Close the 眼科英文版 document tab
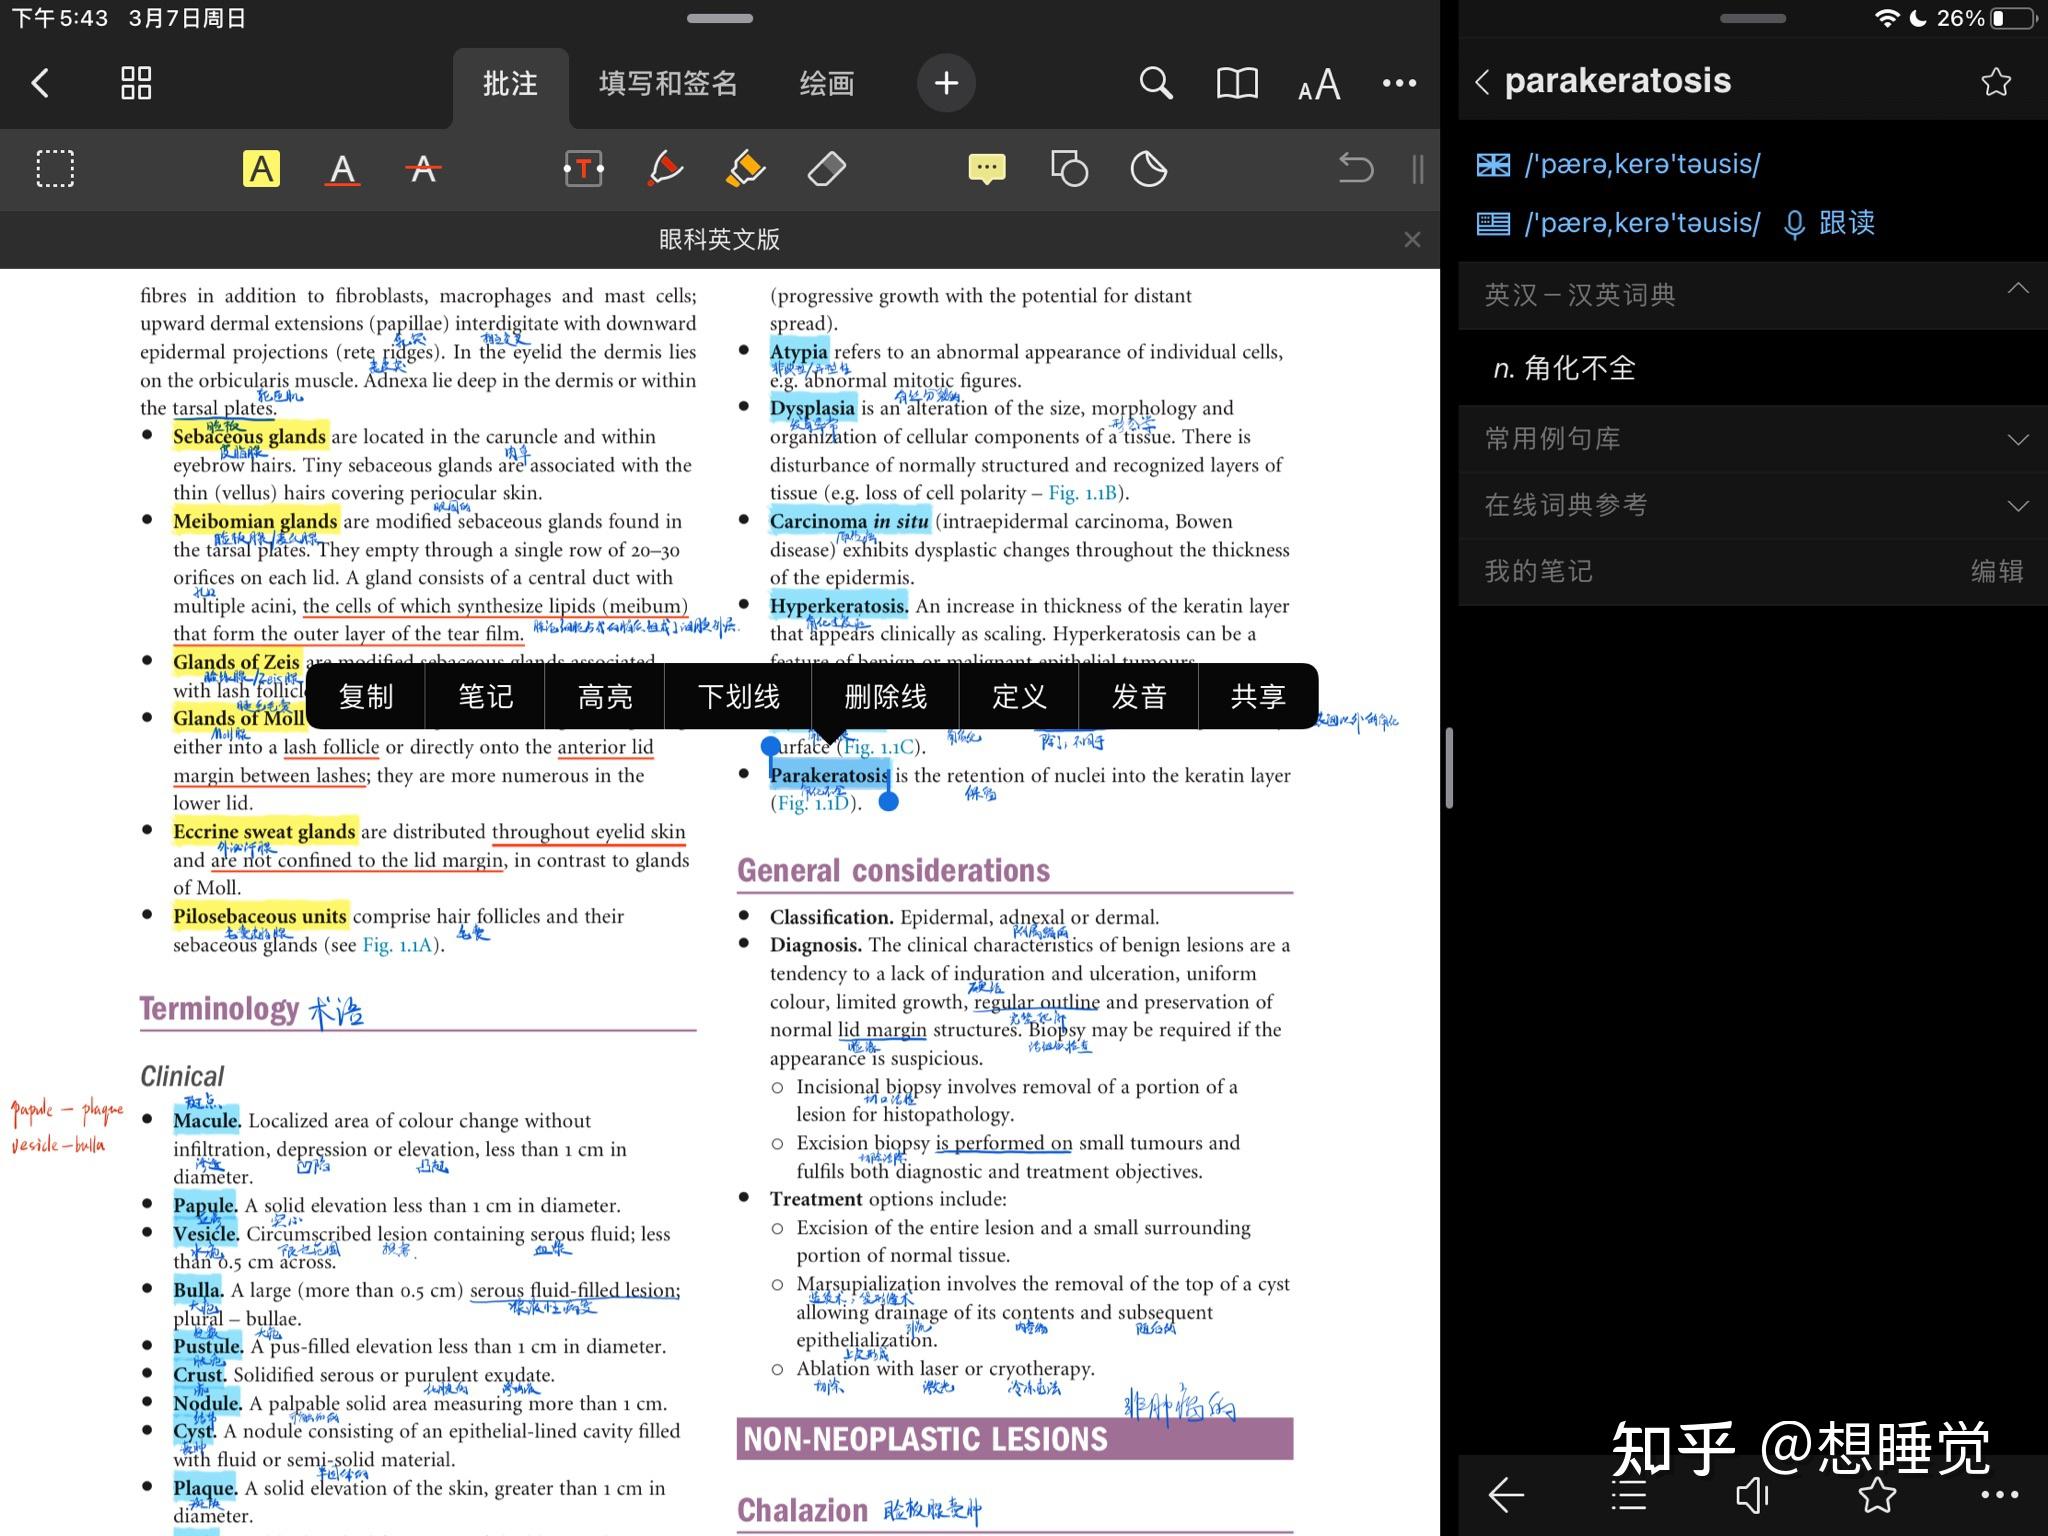Image resolution: width=2048 pixels, height=1536 pixels. tap(1412, 240)
